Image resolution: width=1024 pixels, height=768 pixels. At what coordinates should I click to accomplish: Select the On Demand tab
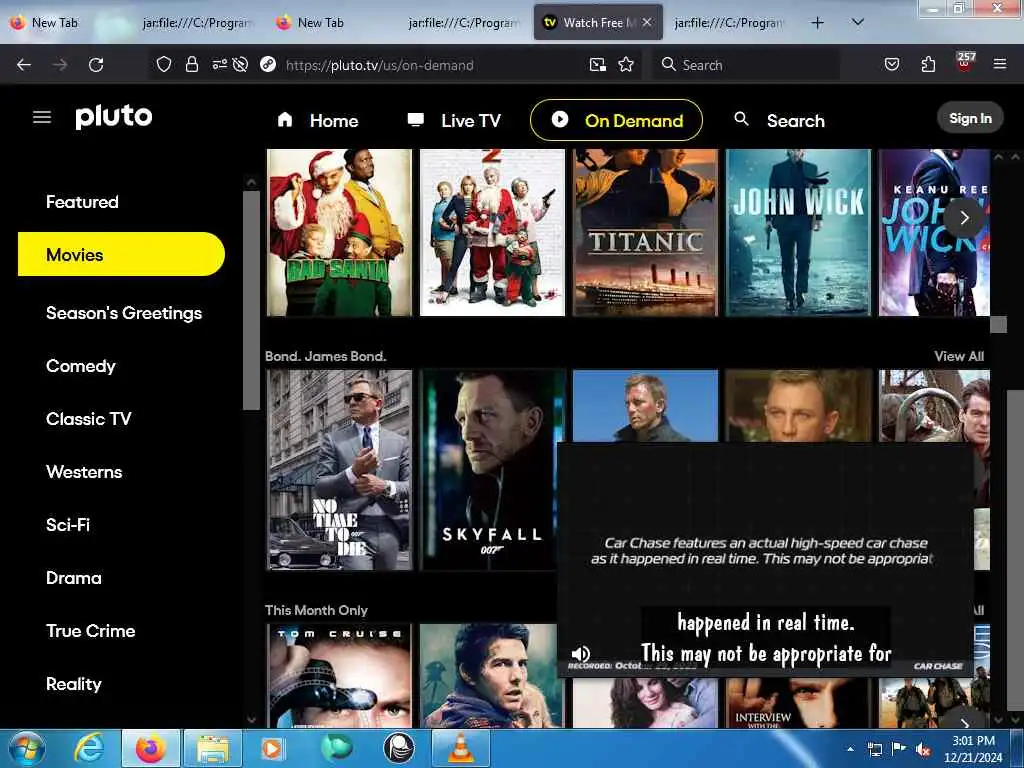point(616,120)
